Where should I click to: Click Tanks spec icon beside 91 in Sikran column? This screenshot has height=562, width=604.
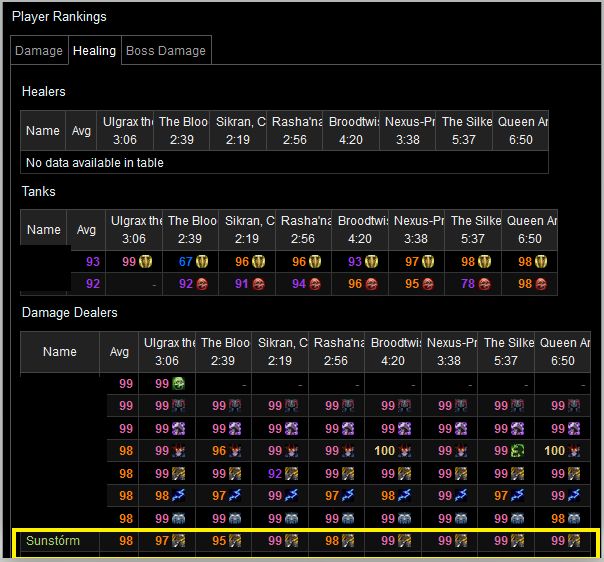pos(258,284)
